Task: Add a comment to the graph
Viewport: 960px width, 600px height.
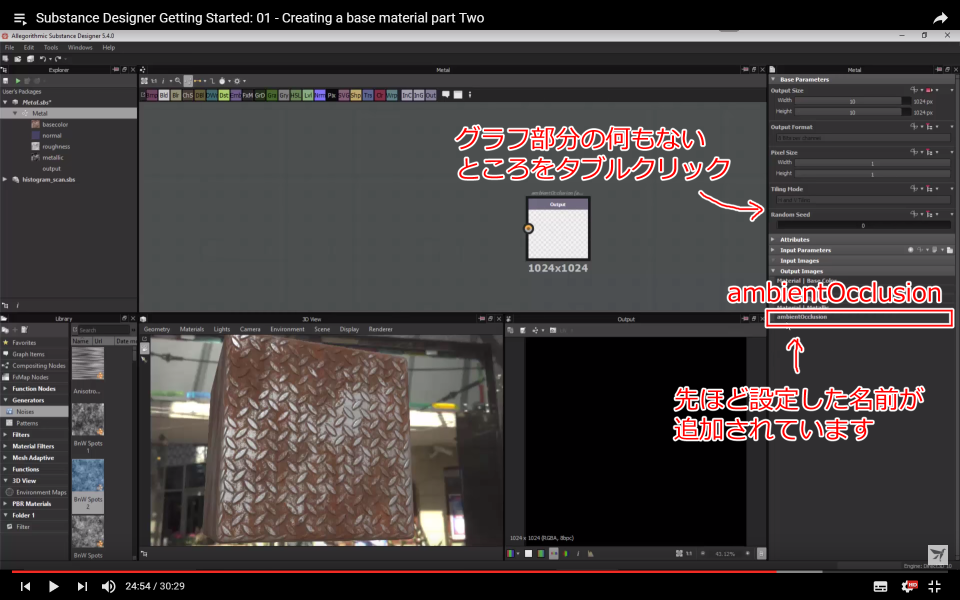Action: coord(446,94)
